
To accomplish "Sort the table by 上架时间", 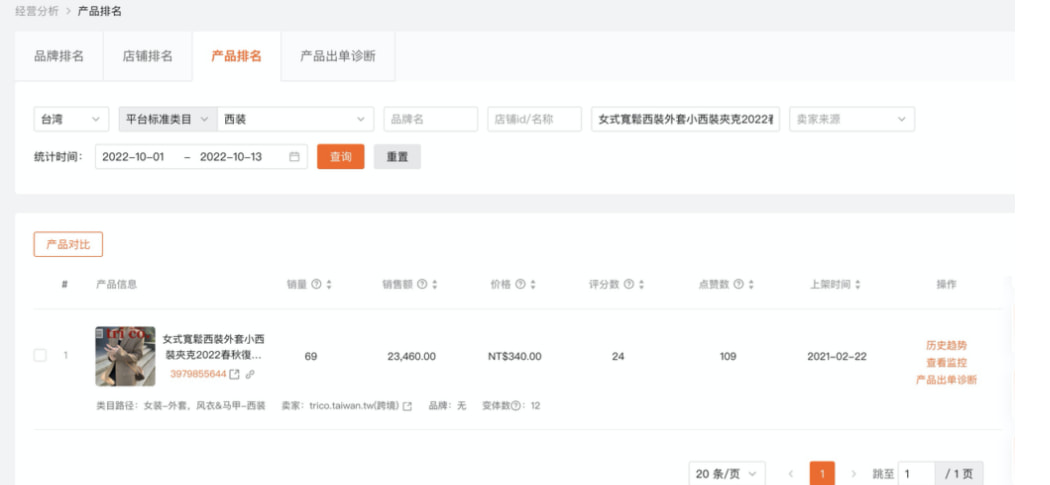I will 858,285.
